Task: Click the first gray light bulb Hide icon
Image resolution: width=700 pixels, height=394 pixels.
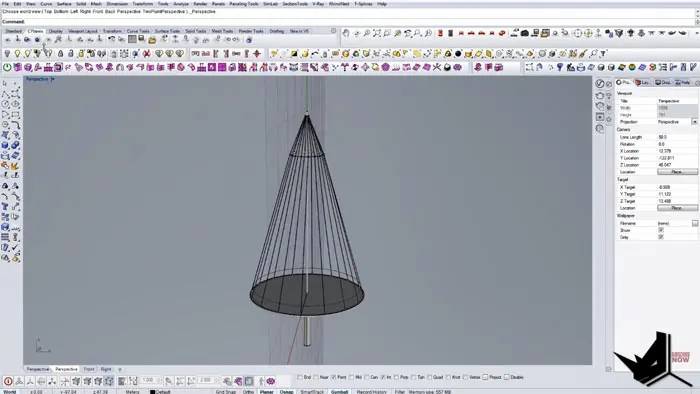Action: tap(7, 54)
